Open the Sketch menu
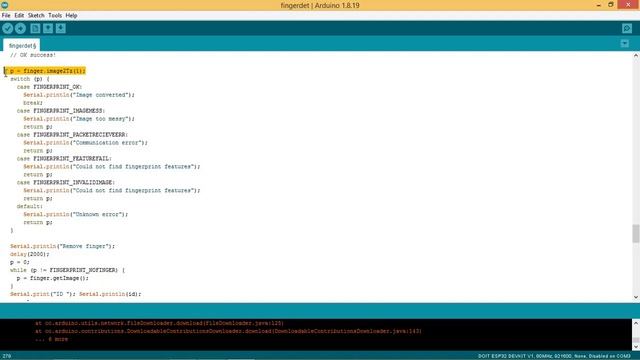 [x=36, y=16]
